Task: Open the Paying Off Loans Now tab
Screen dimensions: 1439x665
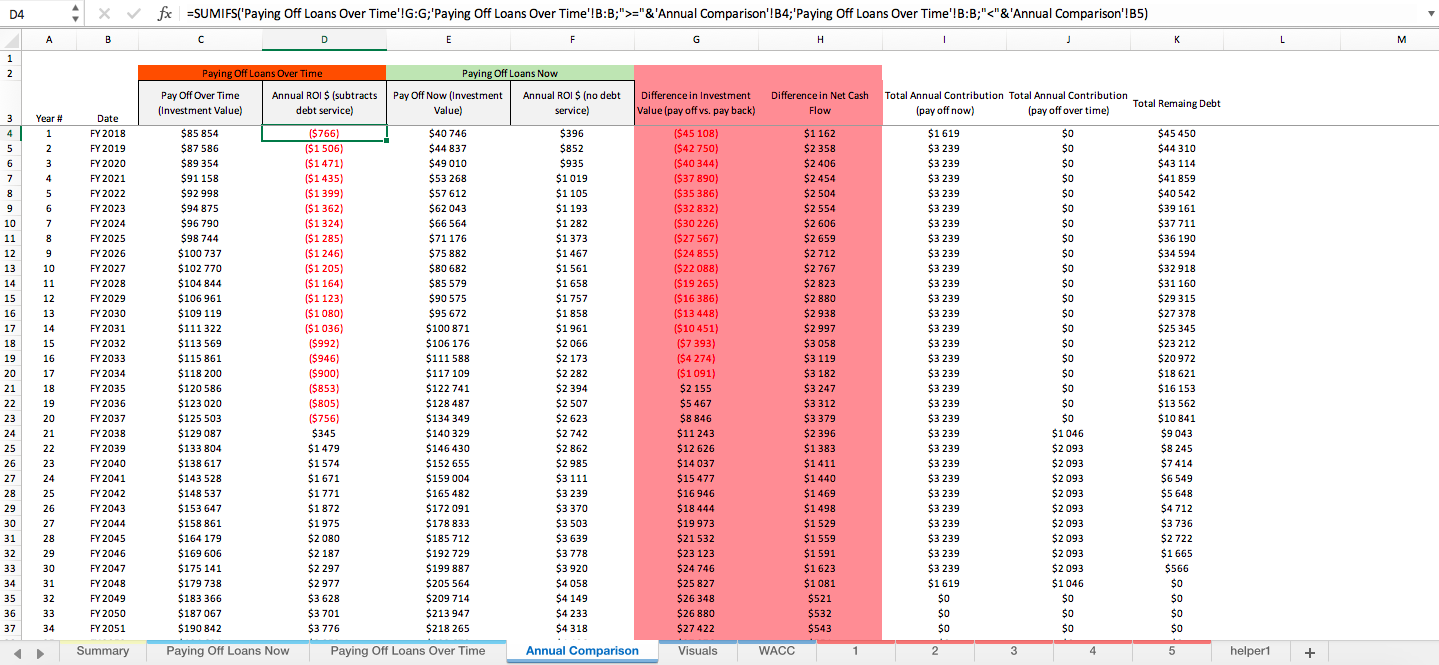Action: (x=228, y=651)
